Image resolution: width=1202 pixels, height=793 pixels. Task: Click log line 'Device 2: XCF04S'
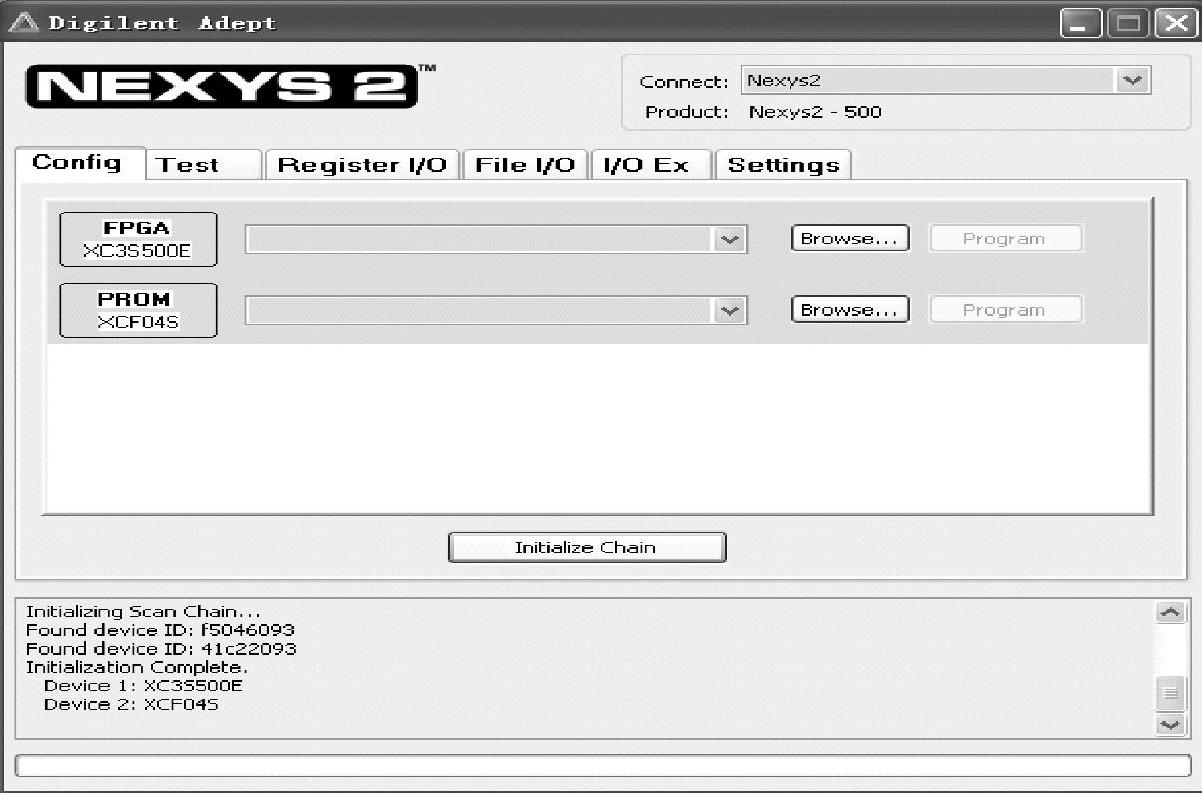131,705
